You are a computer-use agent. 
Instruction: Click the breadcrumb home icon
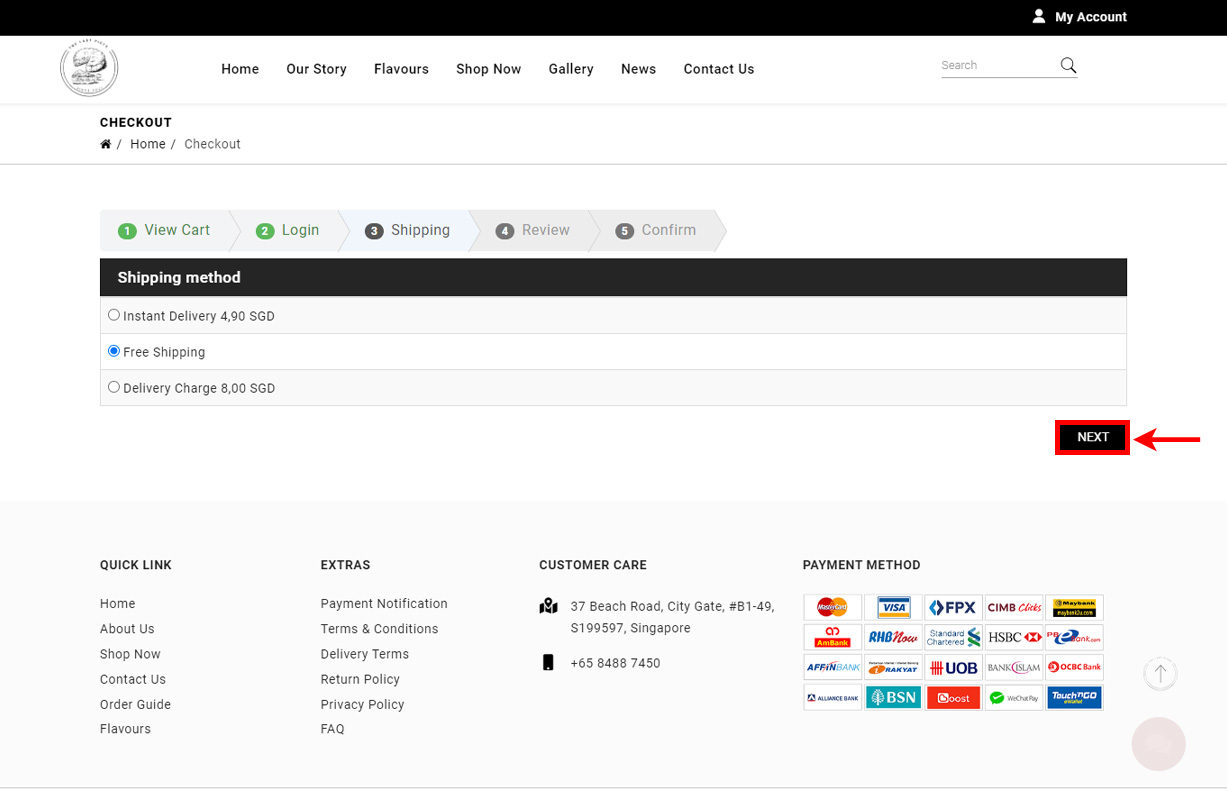(x=105, y=144)
